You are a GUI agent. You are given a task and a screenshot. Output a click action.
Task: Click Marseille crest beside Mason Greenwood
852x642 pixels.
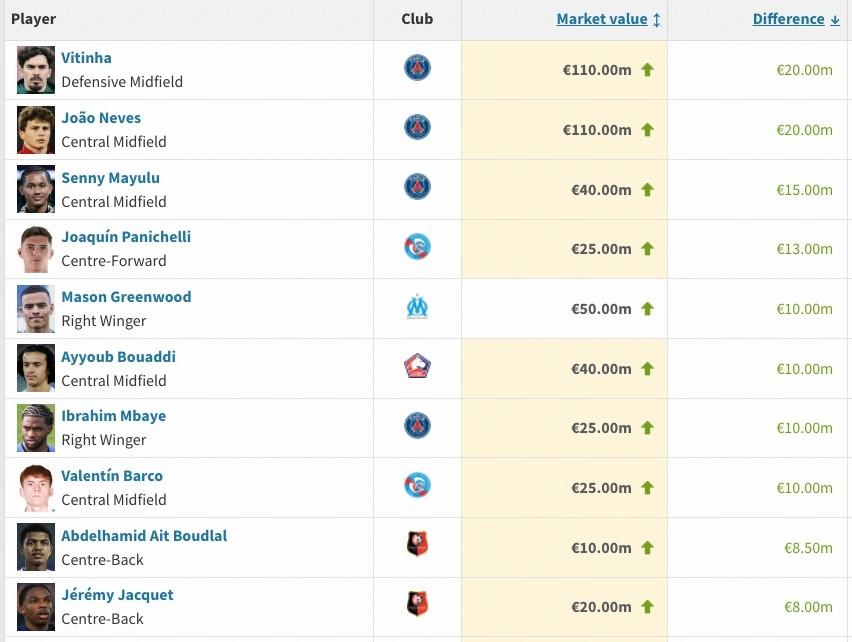pos(417,307)
